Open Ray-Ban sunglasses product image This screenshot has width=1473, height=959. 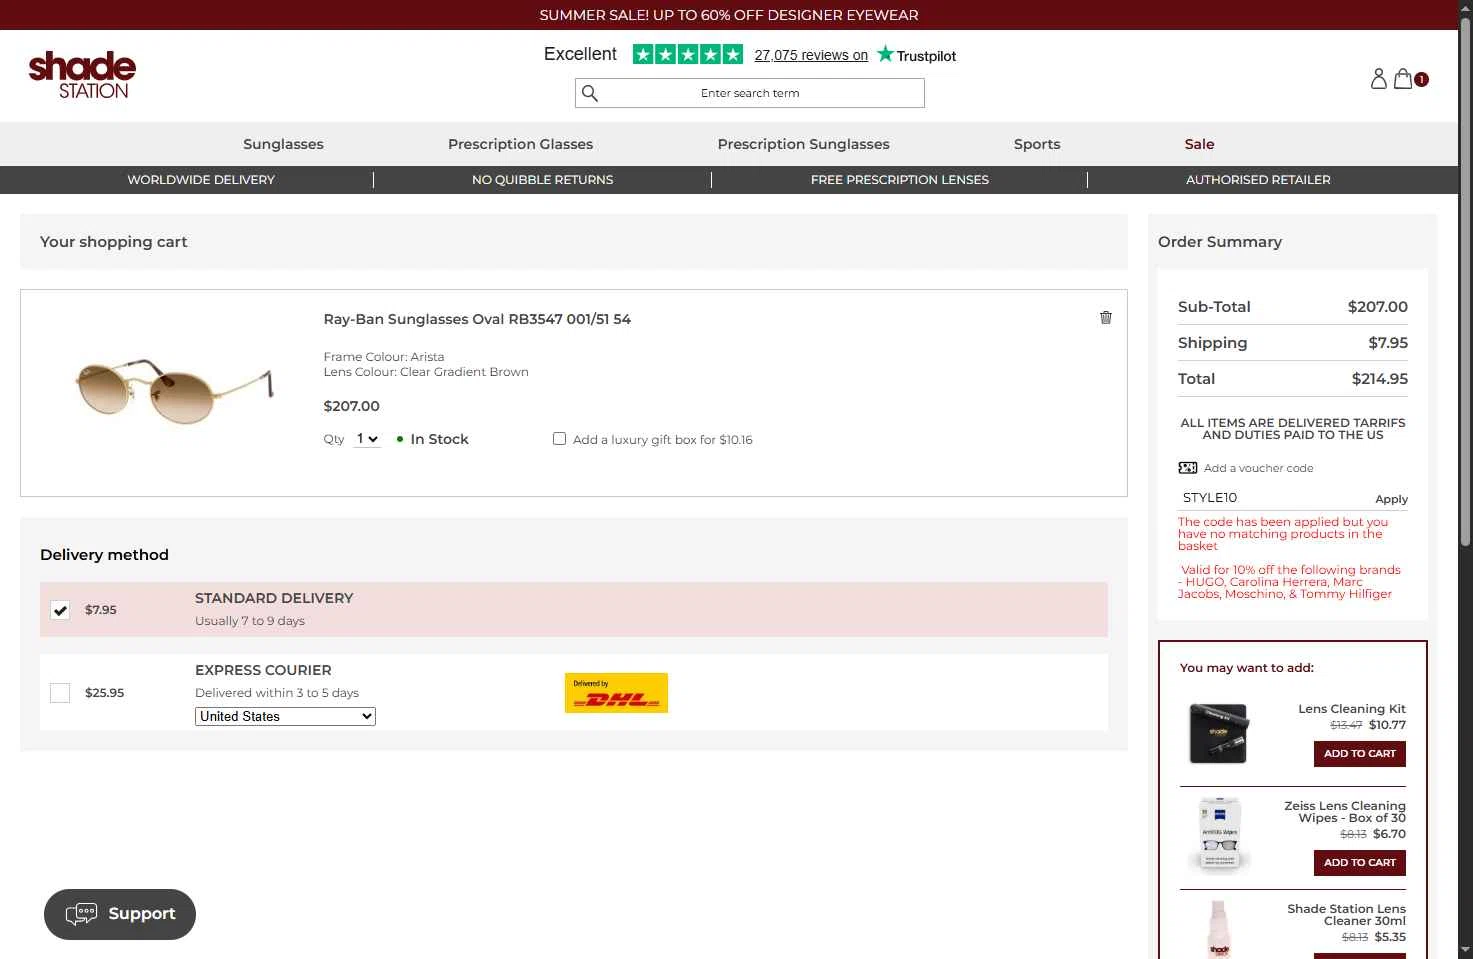pyautogui.click(x=175, y=390)
